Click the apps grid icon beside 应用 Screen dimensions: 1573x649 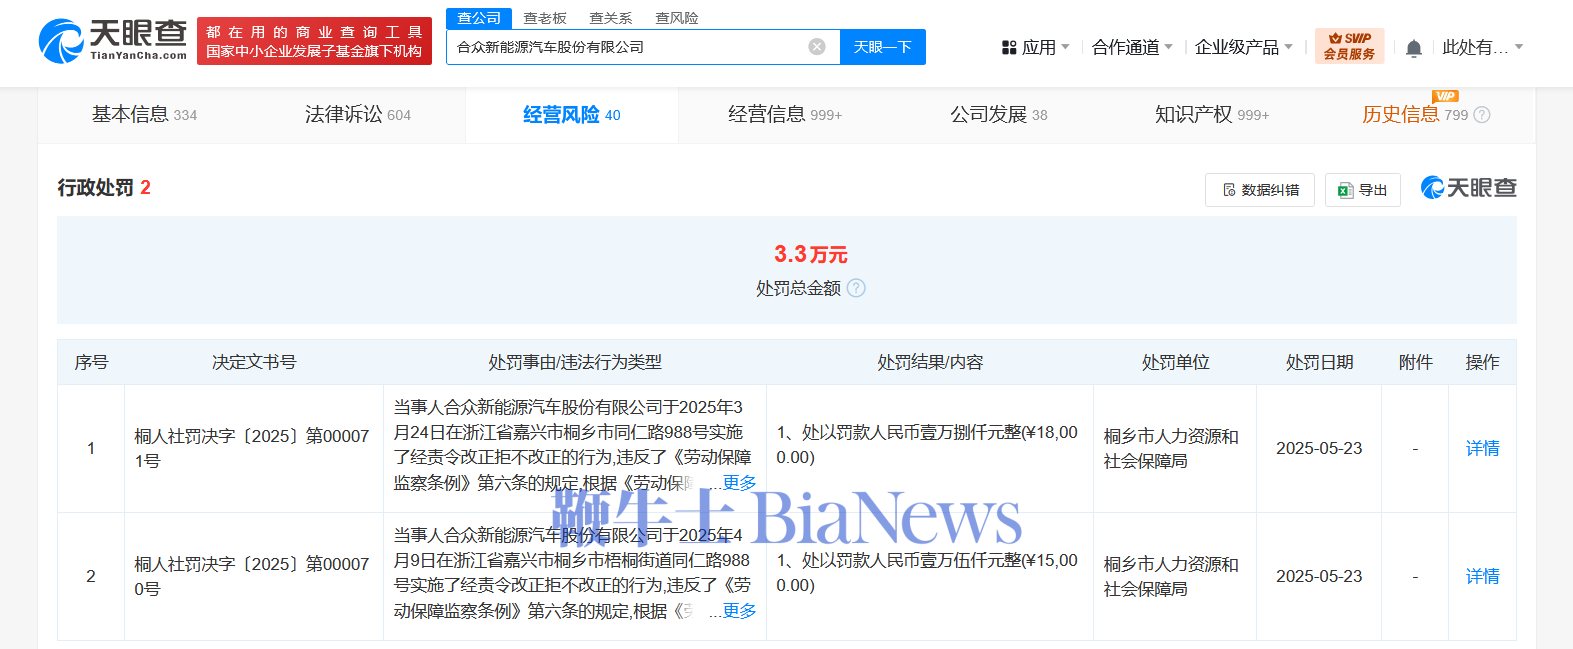coord(1009,47)
